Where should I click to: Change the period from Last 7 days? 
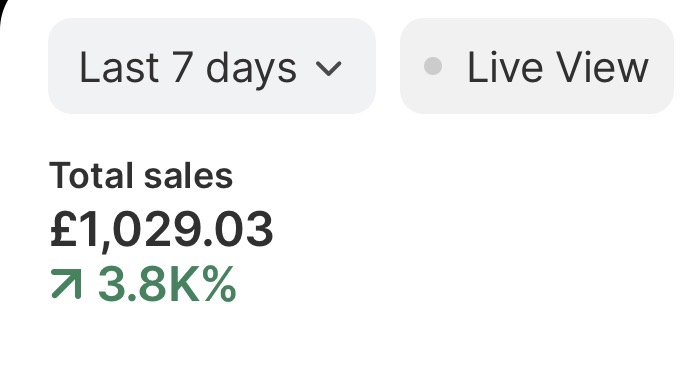pyautogui.click(x=212, y=66)
